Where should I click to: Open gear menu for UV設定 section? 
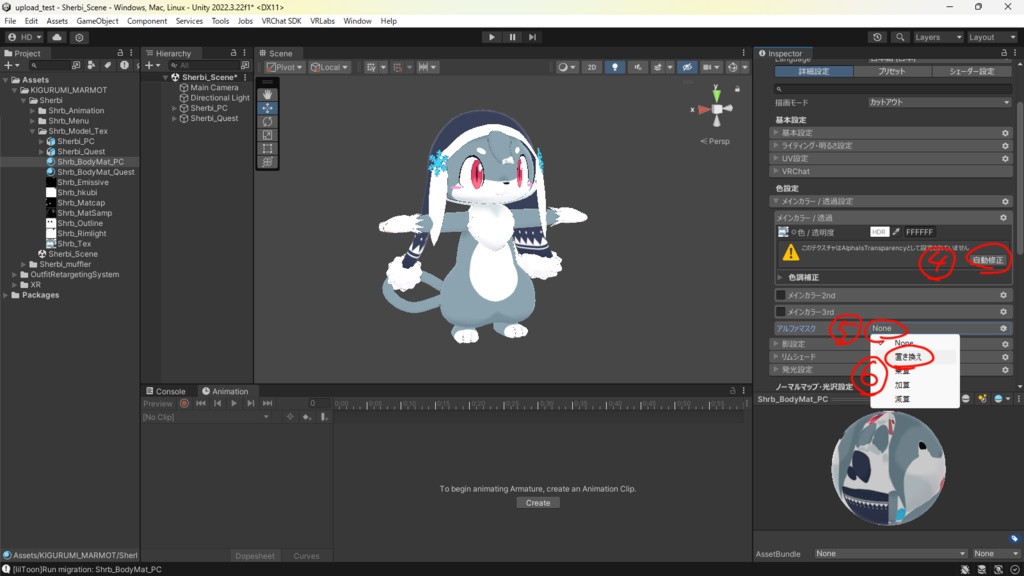[1005, 158]
